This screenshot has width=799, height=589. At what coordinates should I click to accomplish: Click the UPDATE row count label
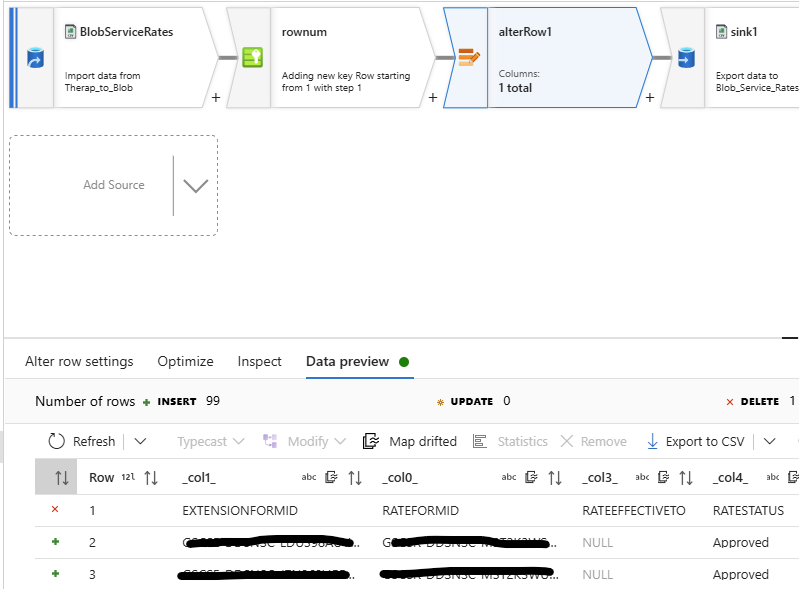click(472, 401)
